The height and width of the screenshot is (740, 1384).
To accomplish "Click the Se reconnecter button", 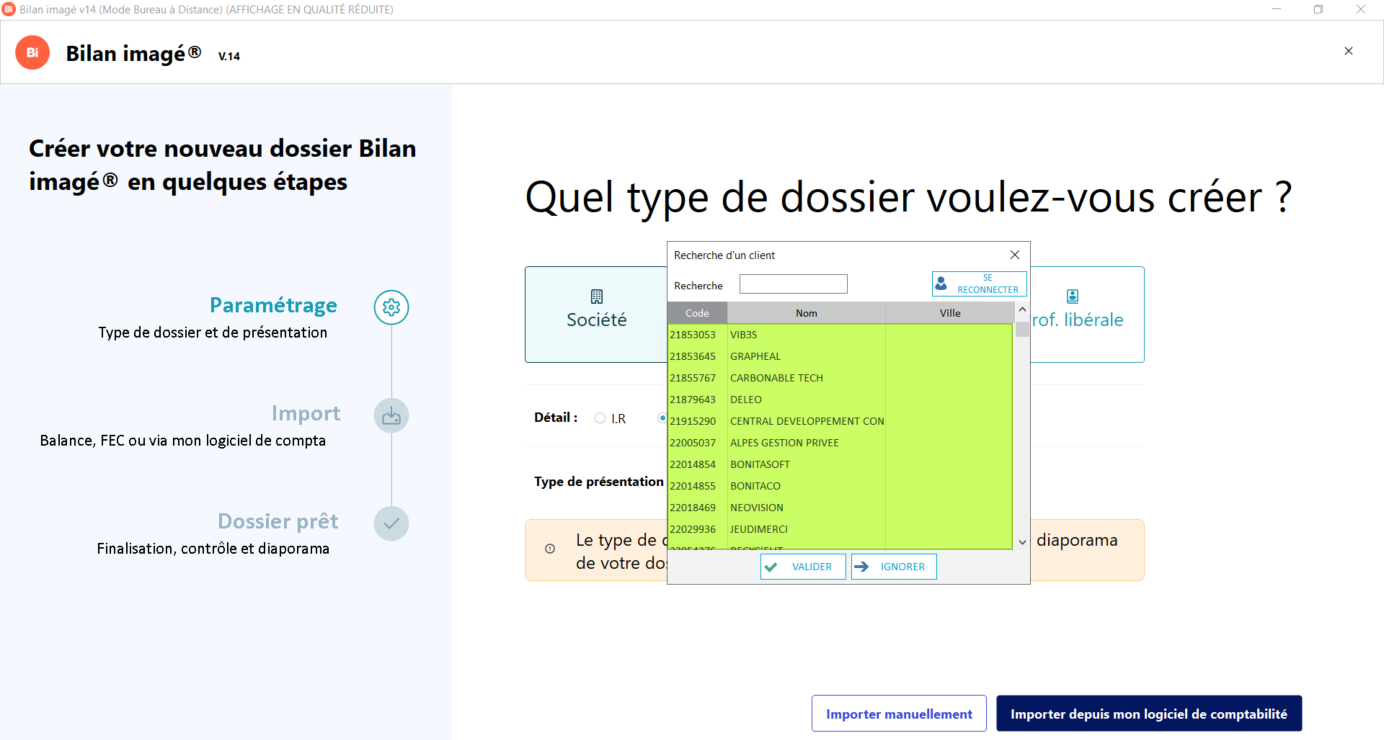I will (x=979, y=284).
